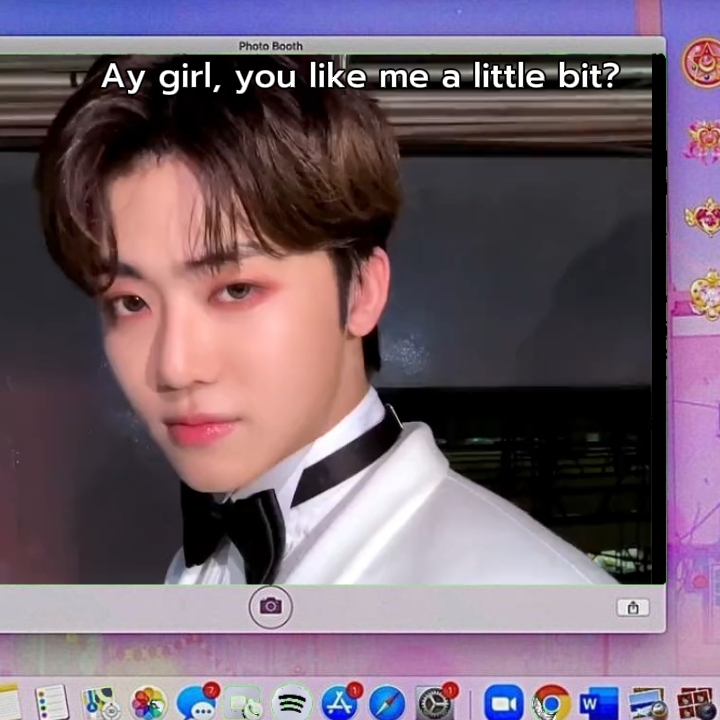720x720 pixels.
Task: Open the App Store dock icon
Action: click(x=340, y=703)
